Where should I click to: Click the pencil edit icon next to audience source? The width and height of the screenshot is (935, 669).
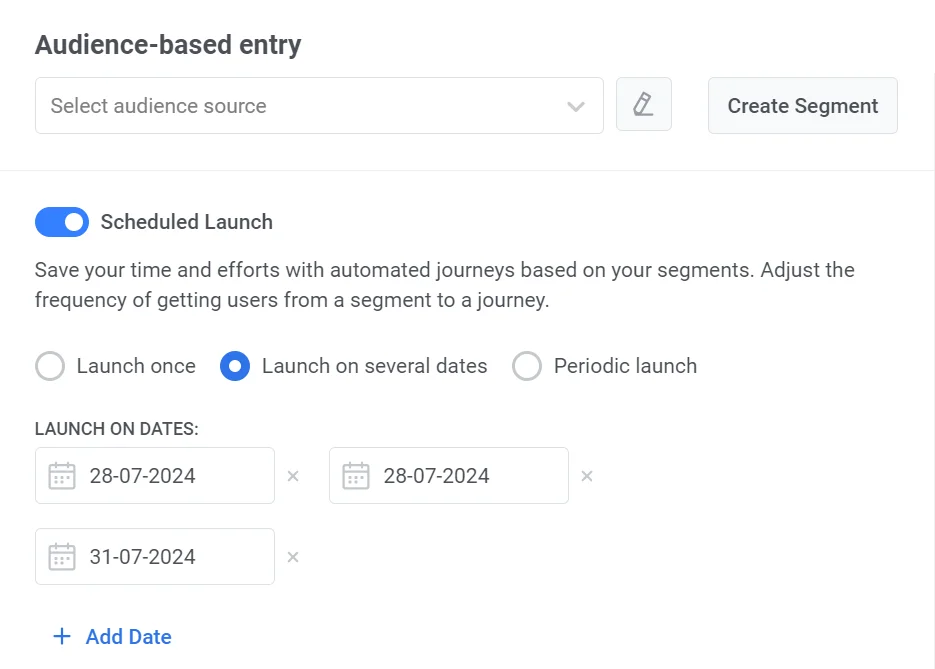click(643, 105)
